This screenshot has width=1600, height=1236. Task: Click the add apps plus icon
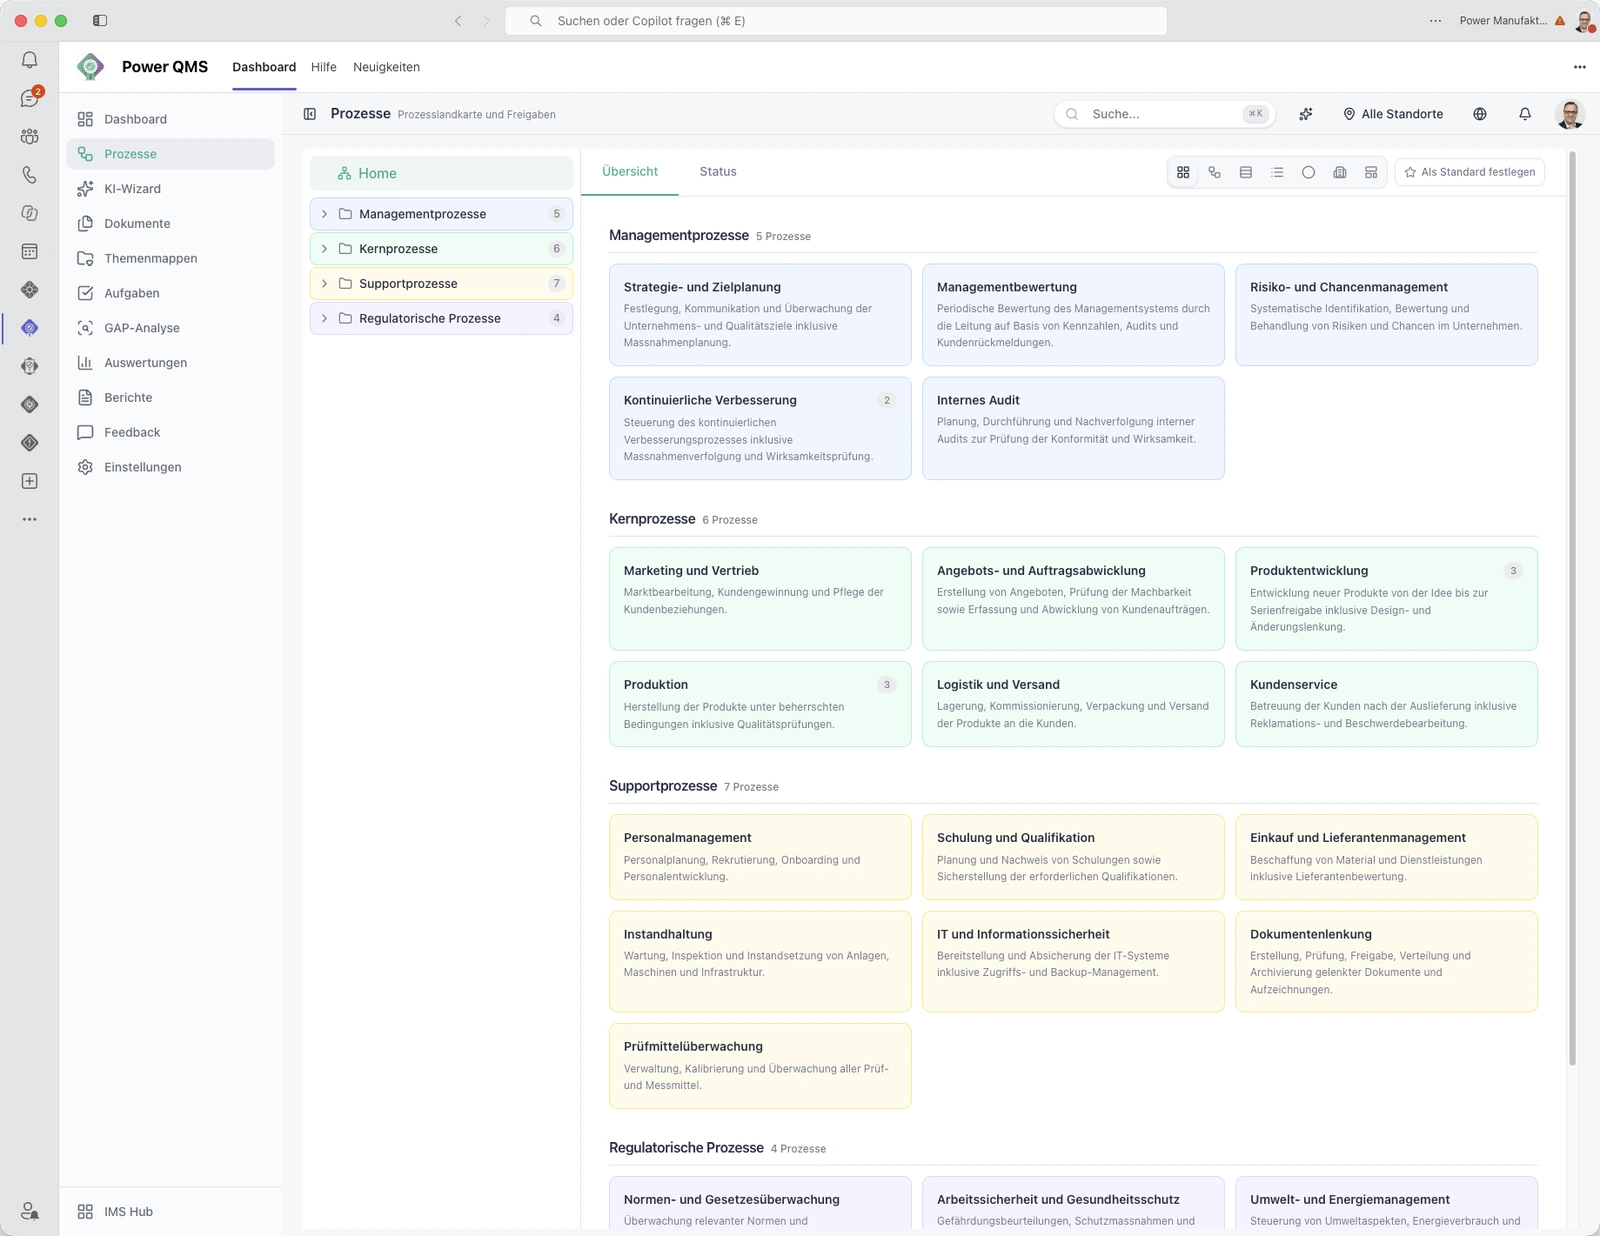click(30, 481)
